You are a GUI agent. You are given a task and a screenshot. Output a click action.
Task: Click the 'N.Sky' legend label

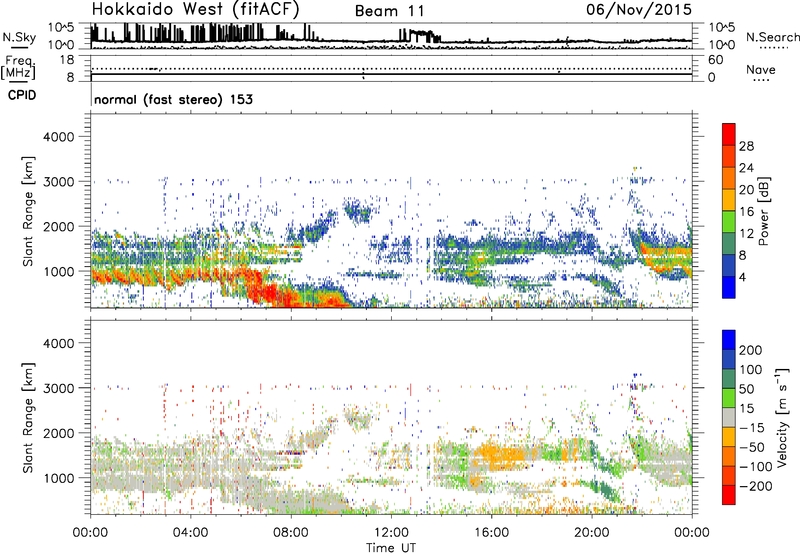pyautogui.click(x=19, y=38)
